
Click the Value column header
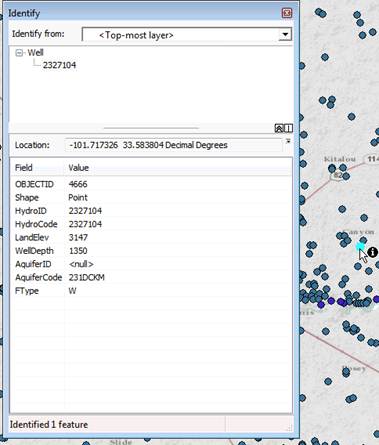pyautogui.click(x=79, y=168)
